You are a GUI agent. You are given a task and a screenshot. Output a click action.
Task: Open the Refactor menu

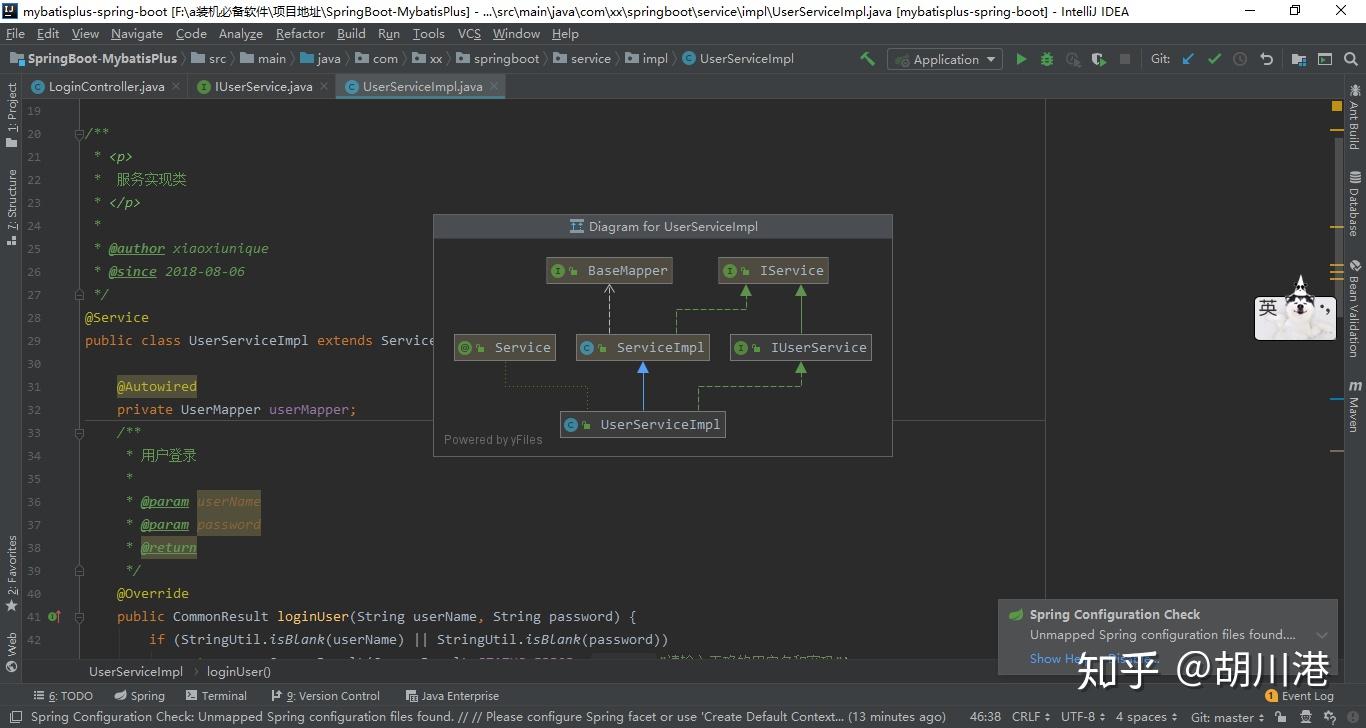point(300,33)
